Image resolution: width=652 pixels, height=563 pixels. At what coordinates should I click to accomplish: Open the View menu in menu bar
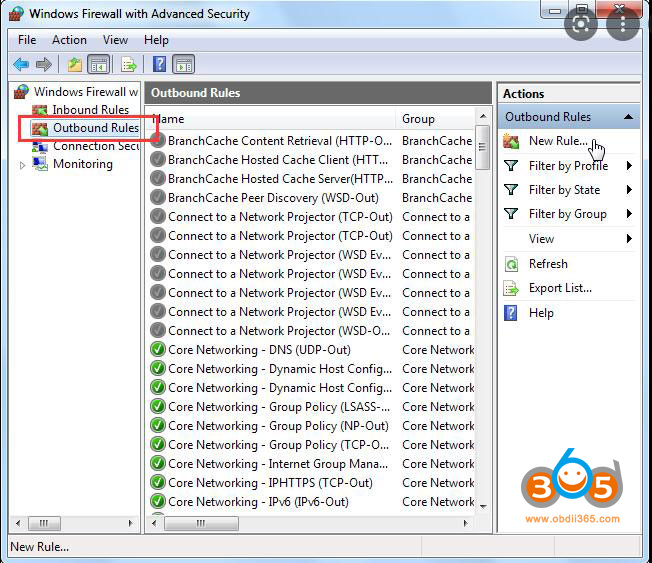pos(115,40)
